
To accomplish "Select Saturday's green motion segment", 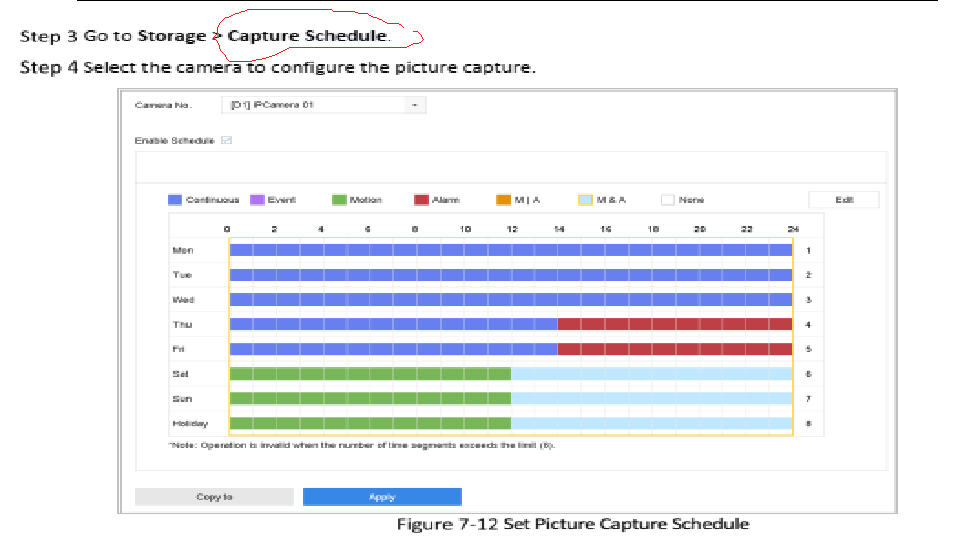I will [x=370, y=374].
